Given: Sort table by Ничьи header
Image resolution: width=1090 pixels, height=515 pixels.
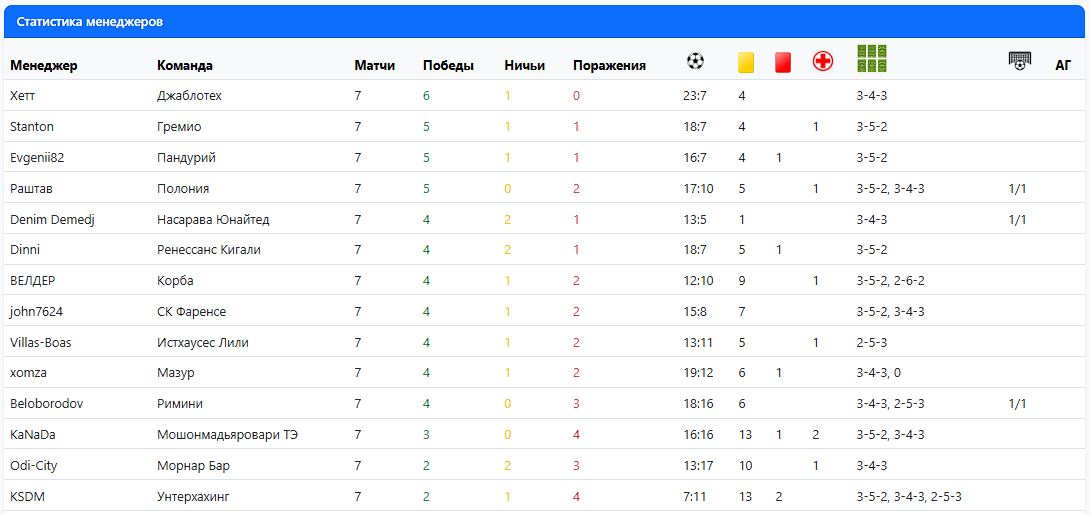Looking at the screenshot, I should coord(524,66).
